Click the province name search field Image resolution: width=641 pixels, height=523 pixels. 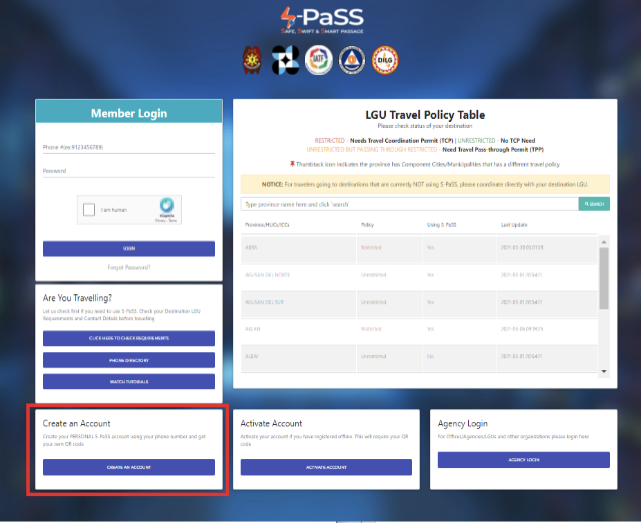[410, 204]
